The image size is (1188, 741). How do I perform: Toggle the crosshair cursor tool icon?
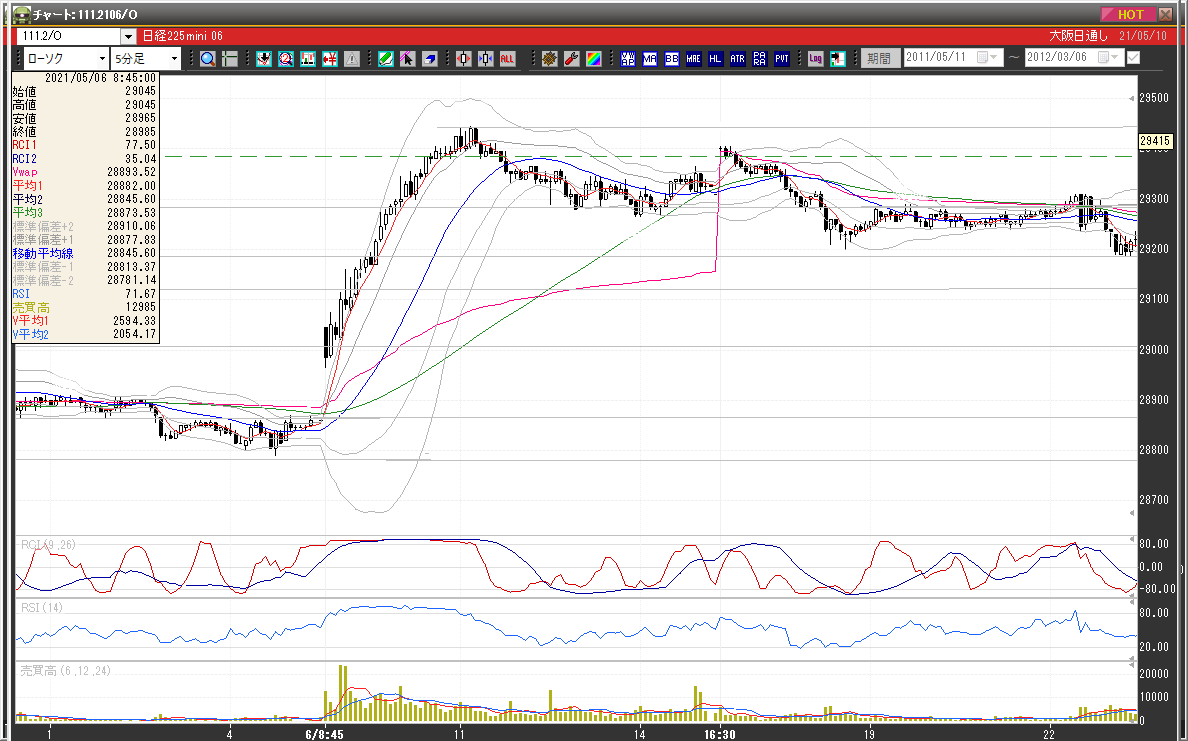point(230,58)
